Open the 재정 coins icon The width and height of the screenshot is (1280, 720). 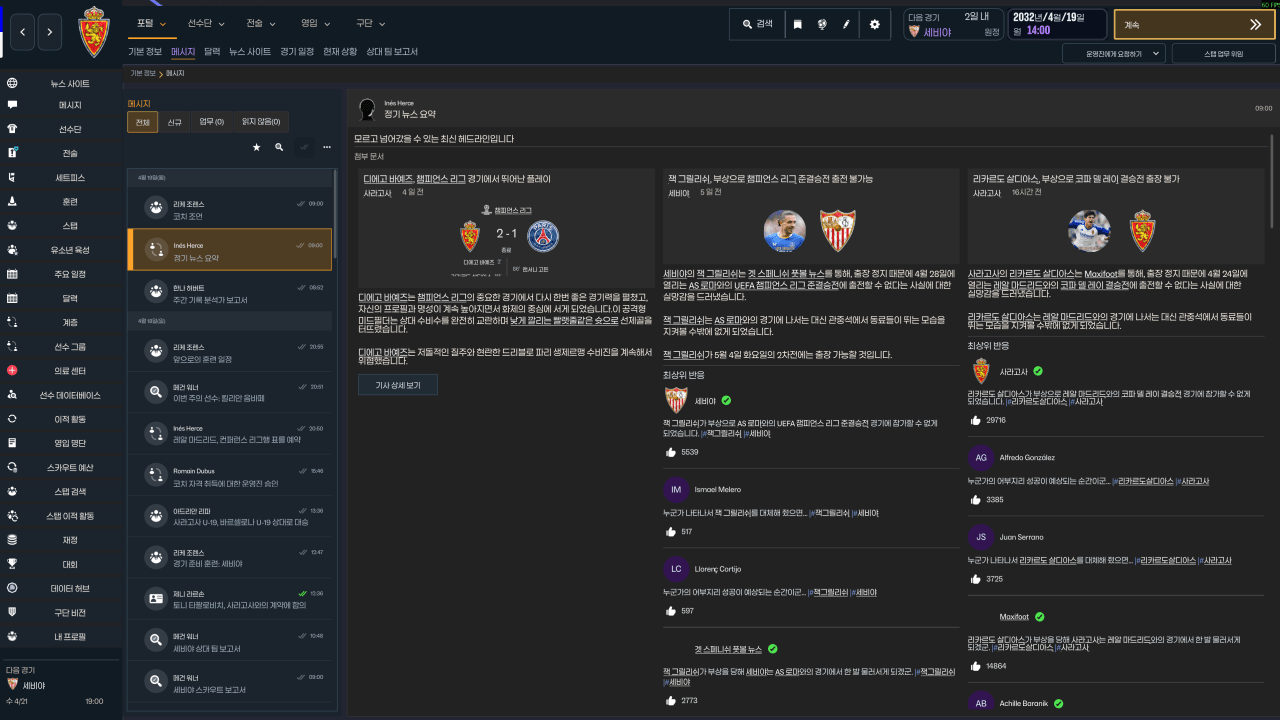pos(12,540)
